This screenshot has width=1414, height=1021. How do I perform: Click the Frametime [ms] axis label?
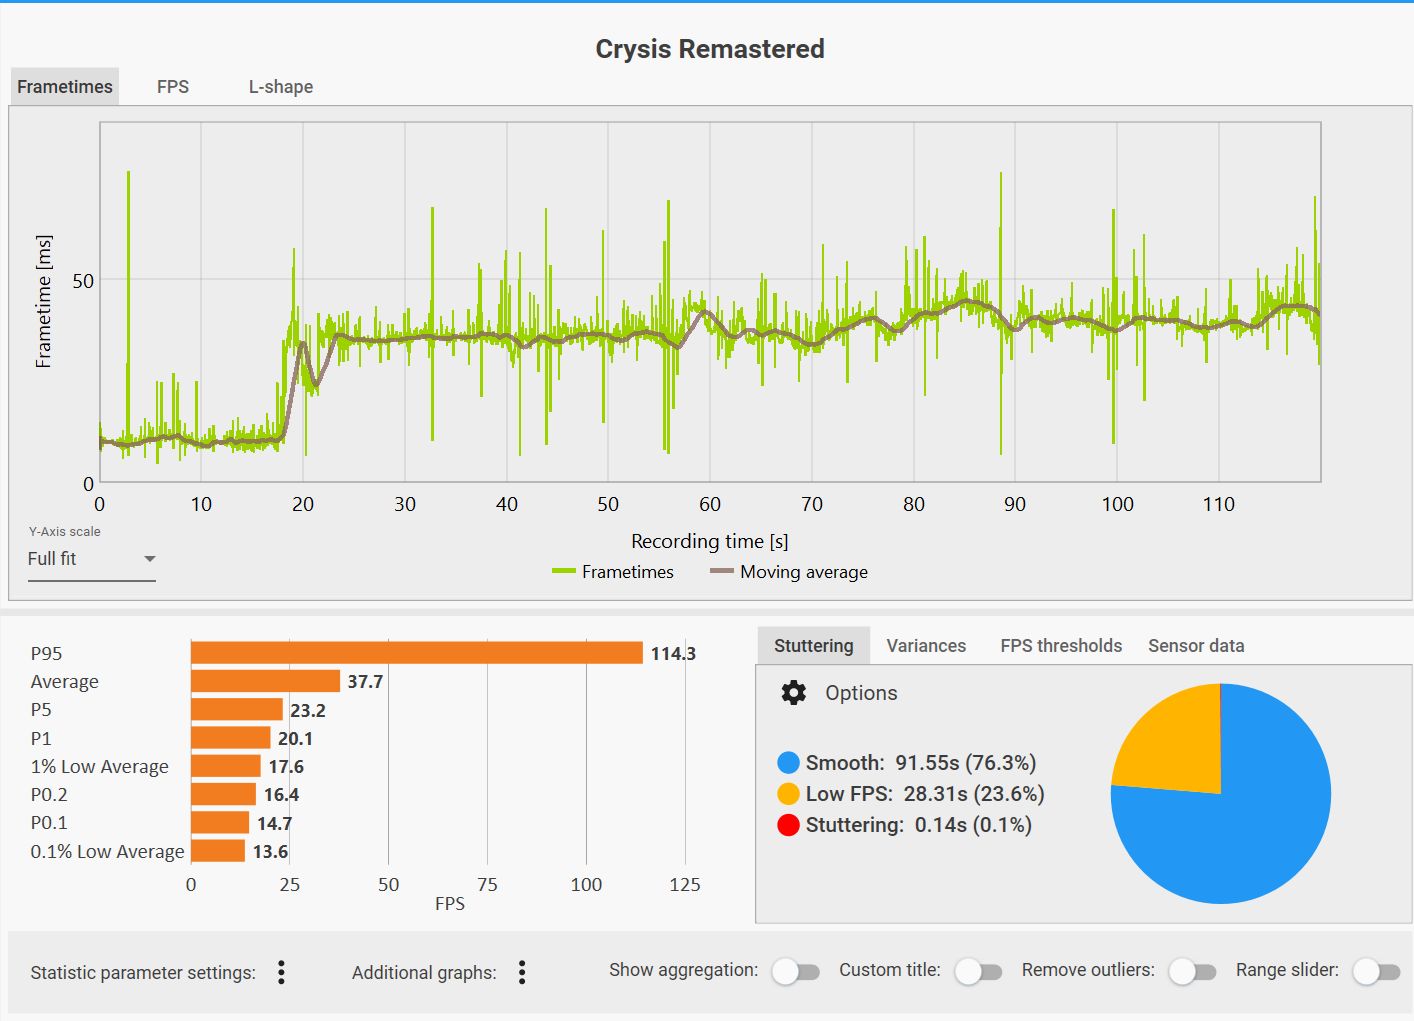43,302
